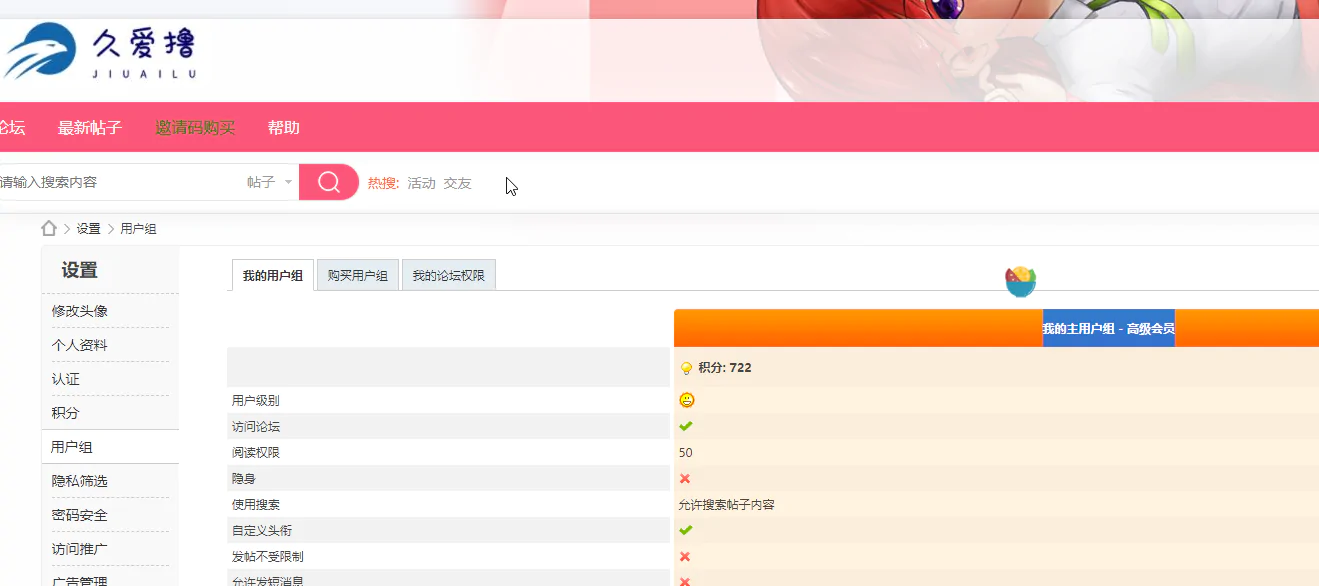This screenshot has width=1319, height=586.
Task: Click the 活动 hot search link
Action: (x=421, y=183)
